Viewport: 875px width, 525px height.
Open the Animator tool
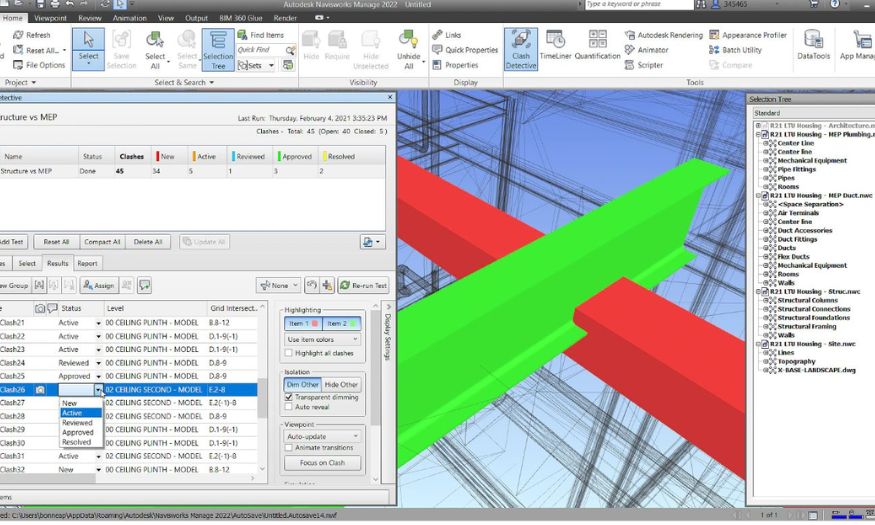click(646, 50)
